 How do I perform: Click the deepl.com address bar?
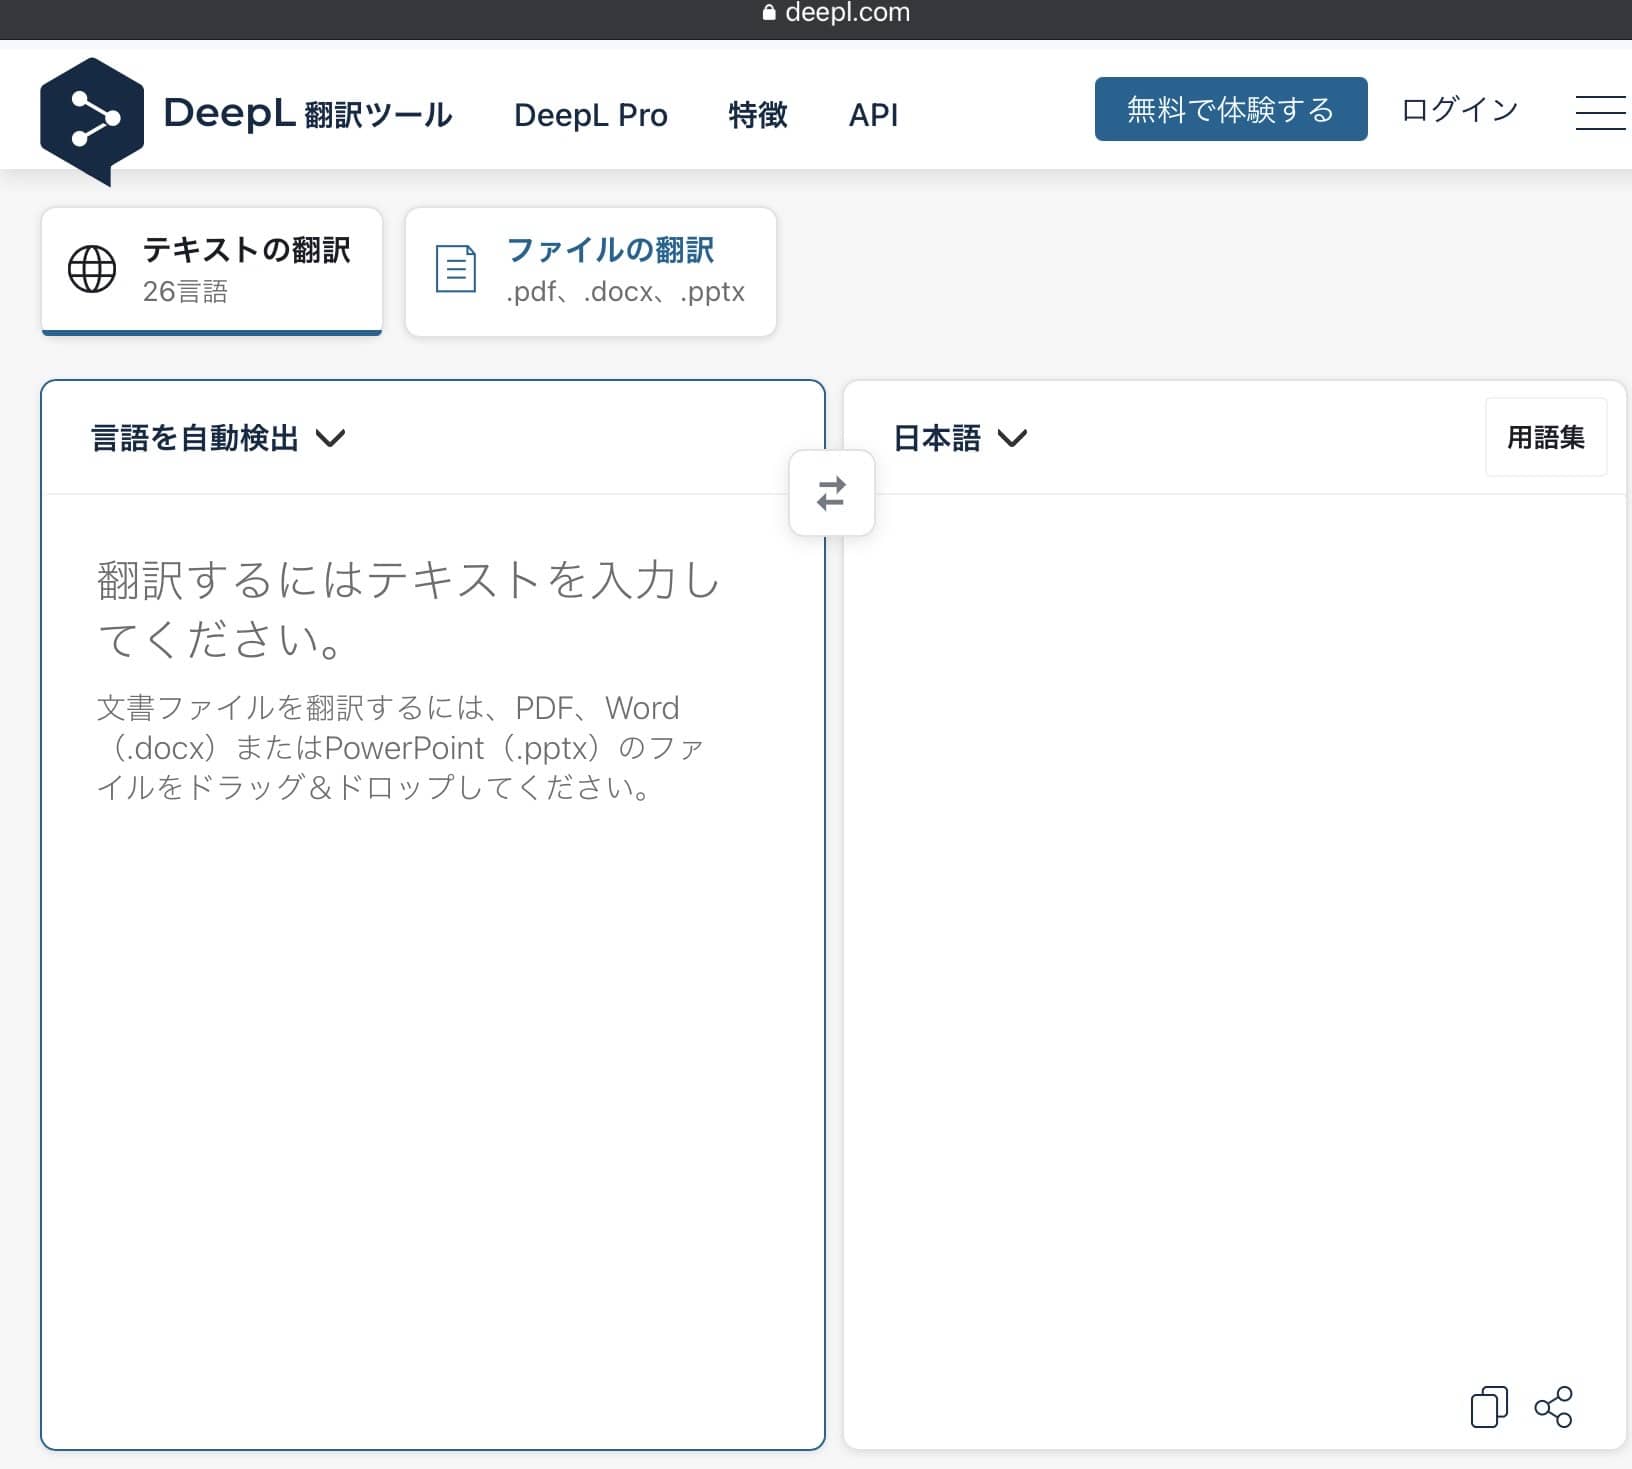(x=836, y=13)
